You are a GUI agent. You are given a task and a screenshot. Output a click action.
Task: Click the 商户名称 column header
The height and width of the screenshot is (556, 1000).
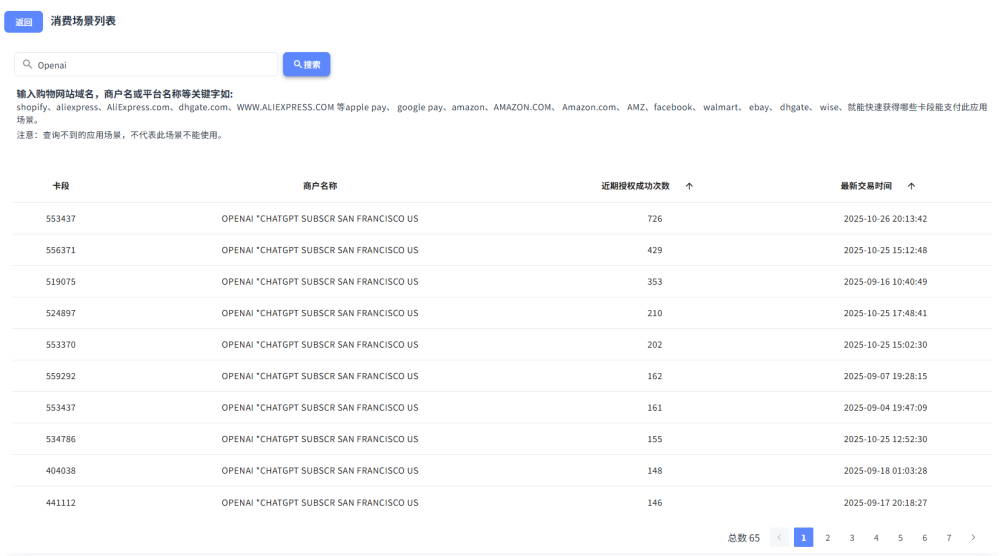coord(320,186)
